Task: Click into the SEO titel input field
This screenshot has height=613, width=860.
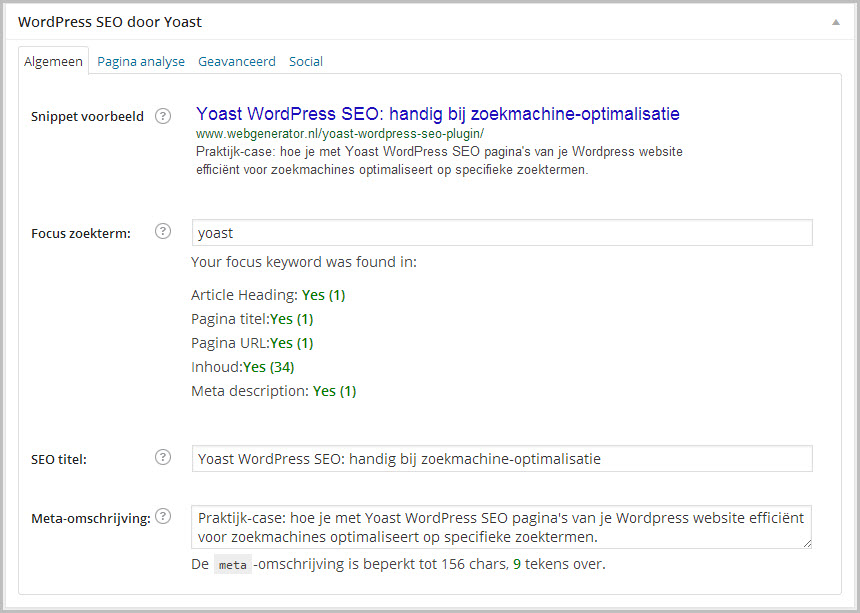Action: pyautogui.click(x=500, y=458)
